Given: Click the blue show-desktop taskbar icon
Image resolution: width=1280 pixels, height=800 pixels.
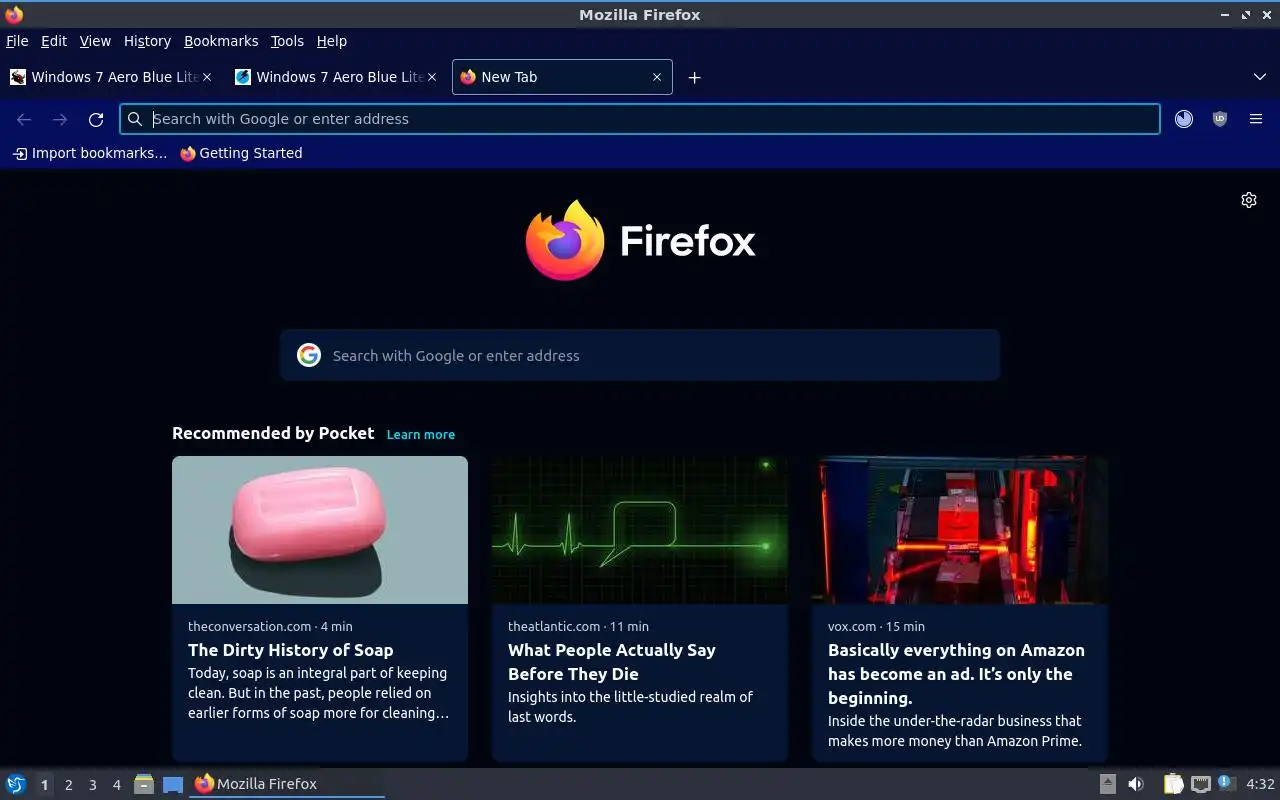Looking at the screenshot, I should pos(173,784).
